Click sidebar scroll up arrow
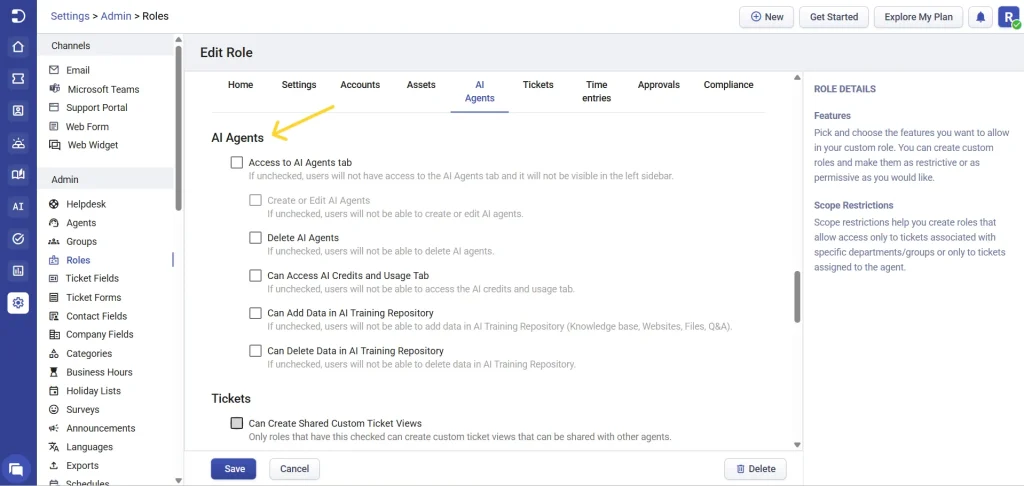 coord(179,40)
